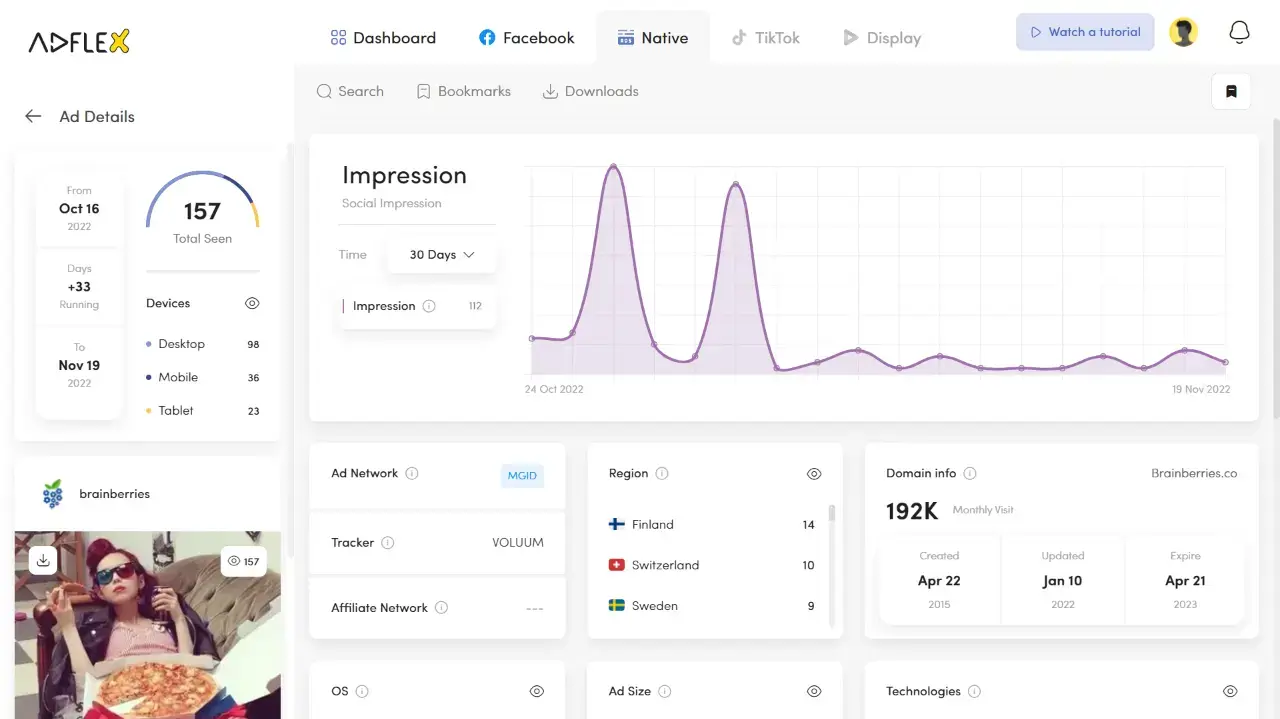The width and height of the screenshot is (1280, 719).
Task: Click the ADFLEX logo
Action: pyautogui.click(x=78, y=41)
